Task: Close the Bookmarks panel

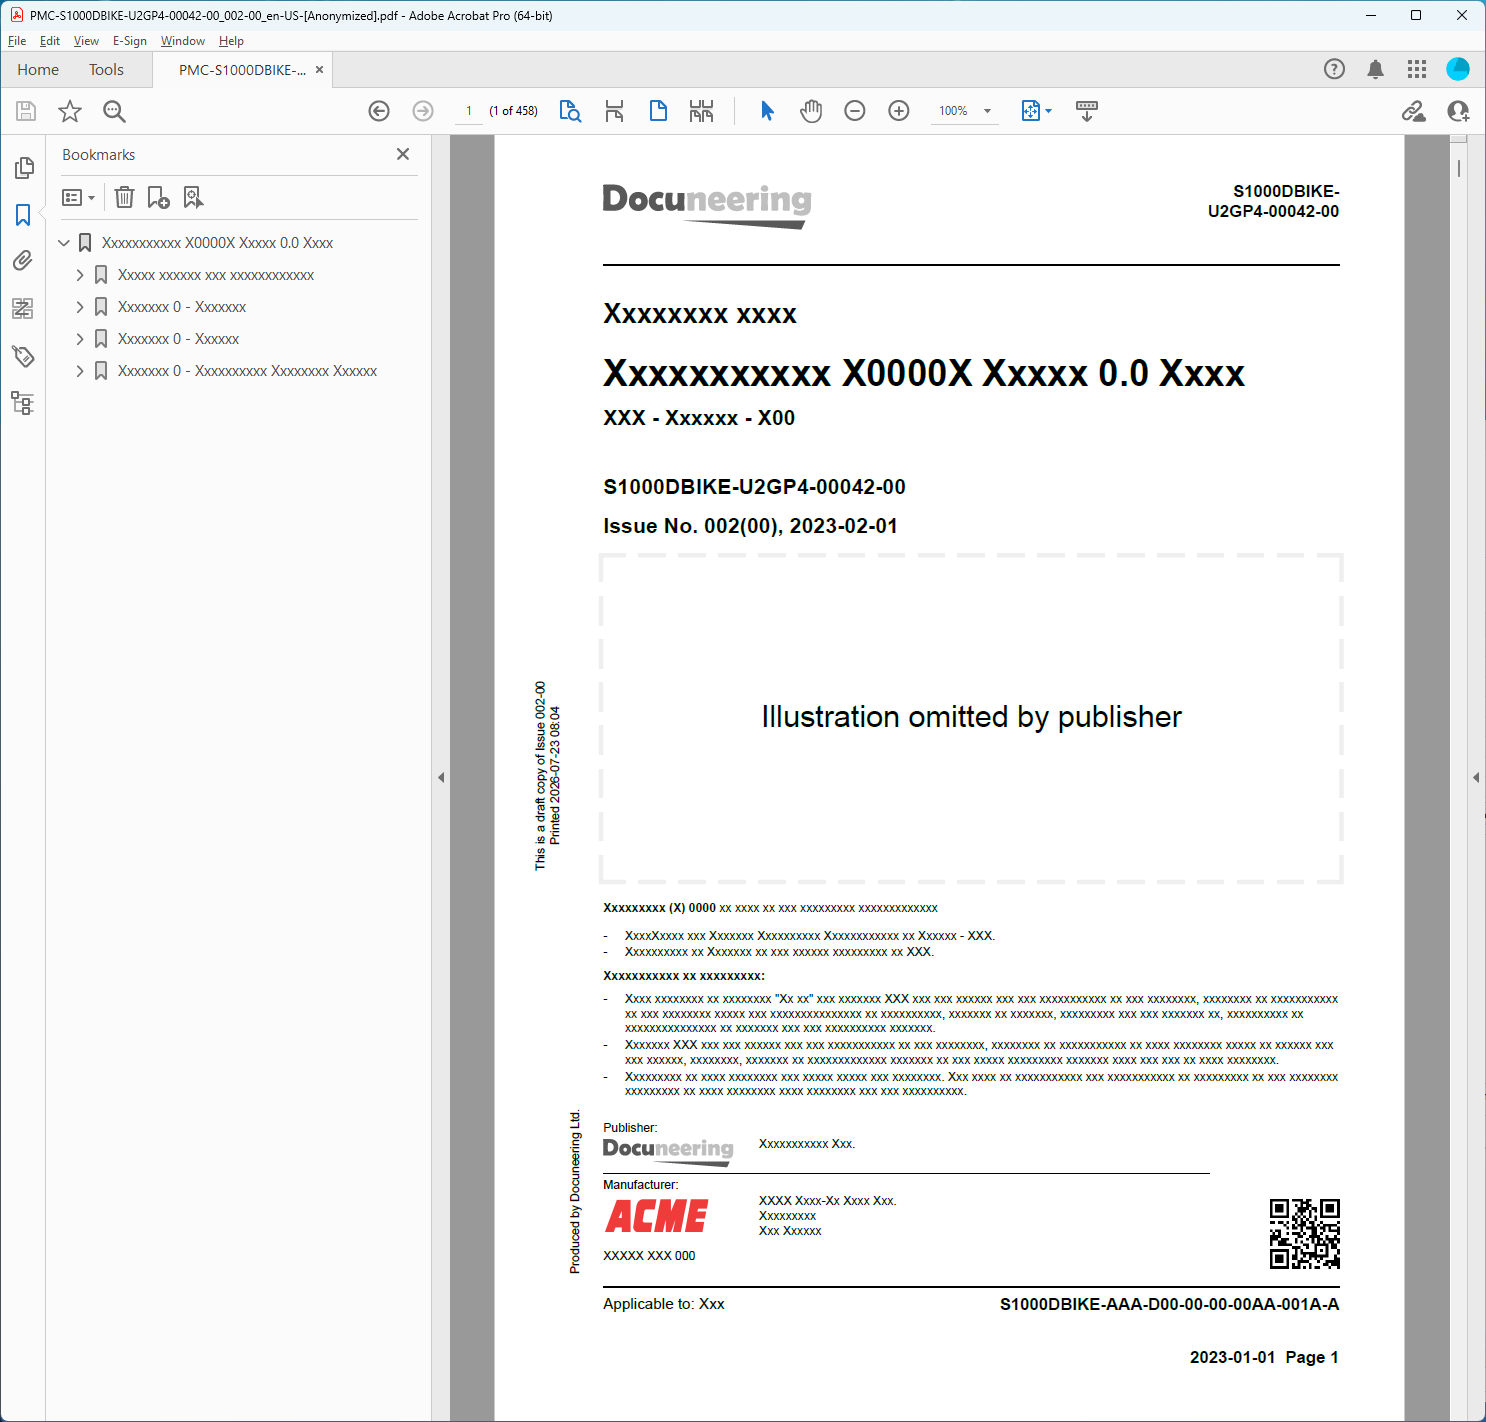Action: click(403, 154)
